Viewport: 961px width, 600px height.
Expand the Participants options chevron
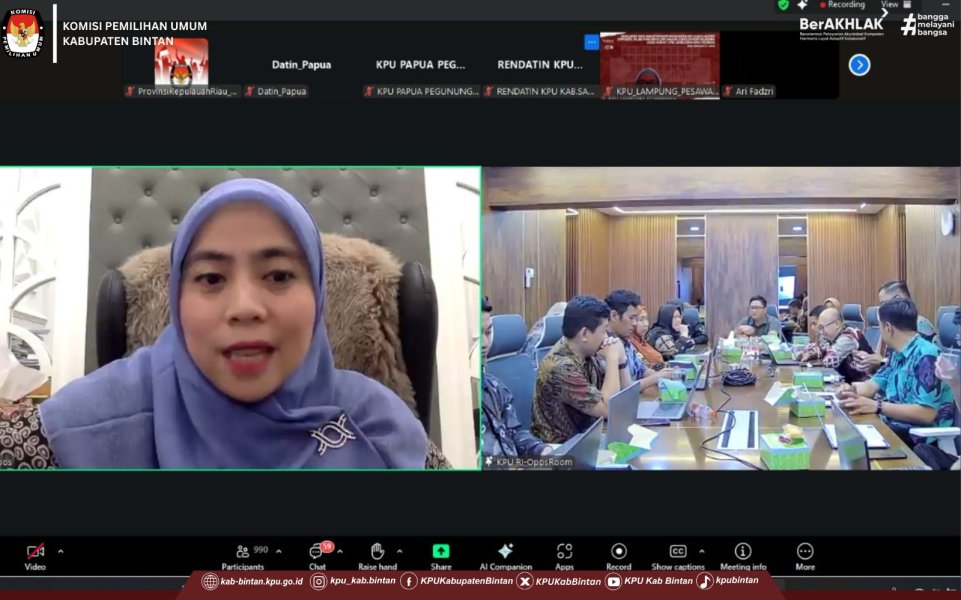point(278,551)
